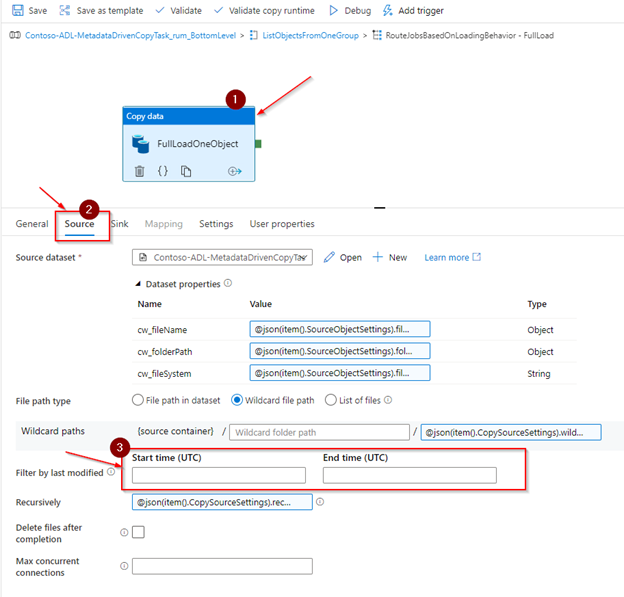Screen dimensions: 624x597
Task: Open the General tab
Action: point(32,224)
